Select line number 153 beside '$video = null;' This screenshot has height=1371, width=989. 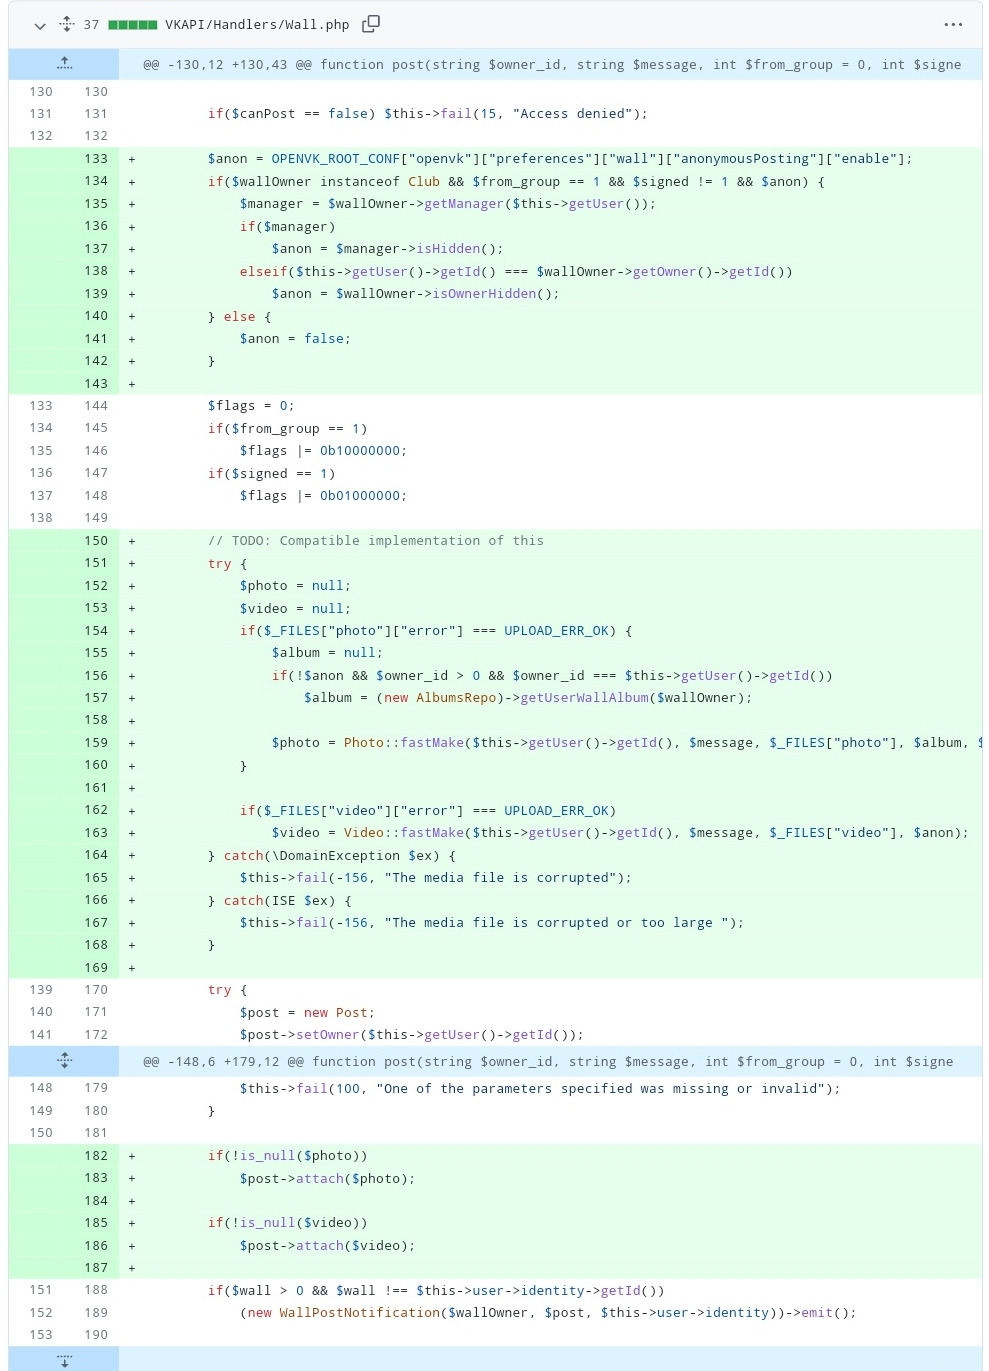point(96,608)
